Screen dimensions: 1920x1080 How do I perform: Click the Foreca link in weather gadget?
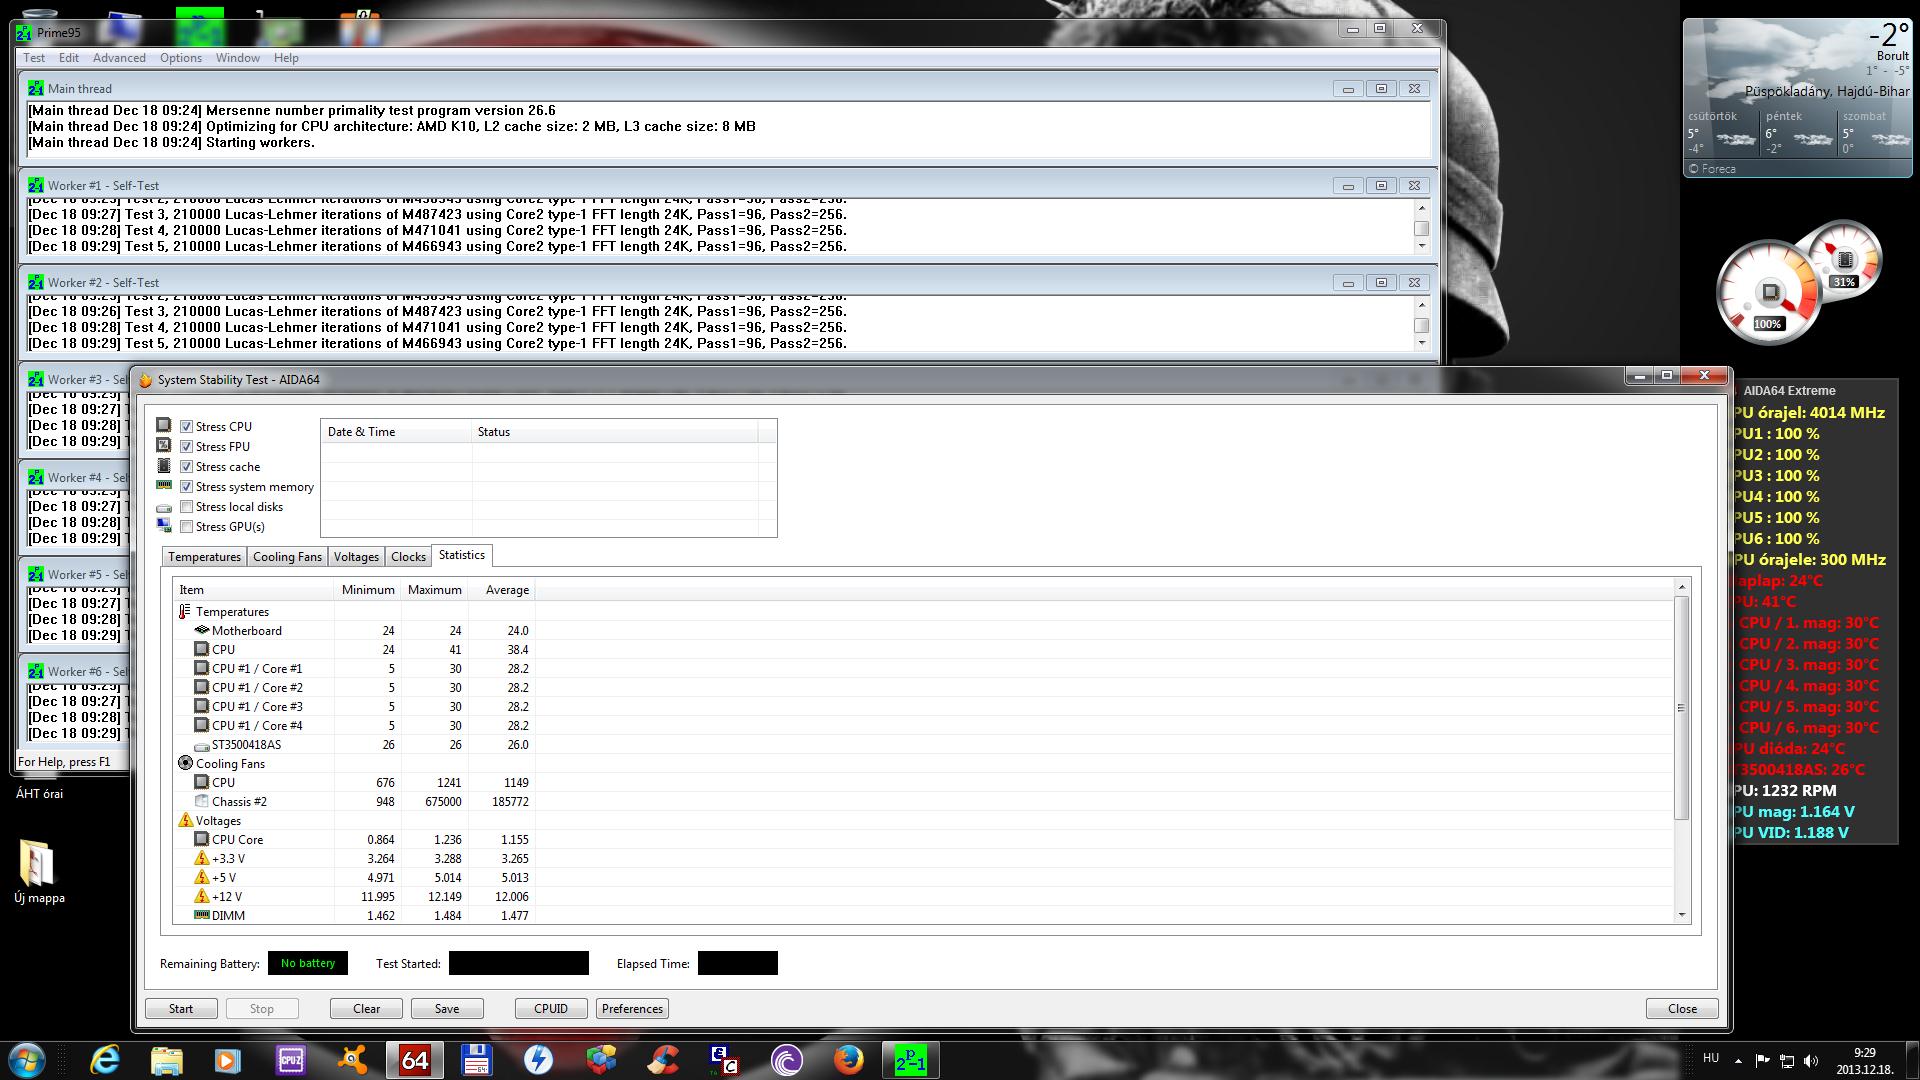(1712, 169)
